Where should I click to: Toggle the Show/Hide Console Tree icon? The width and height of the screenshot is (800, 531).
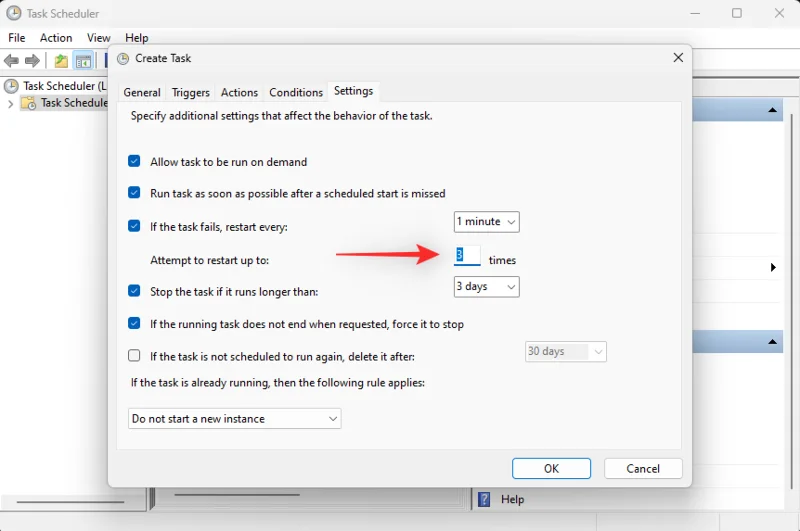pos(83,61)
